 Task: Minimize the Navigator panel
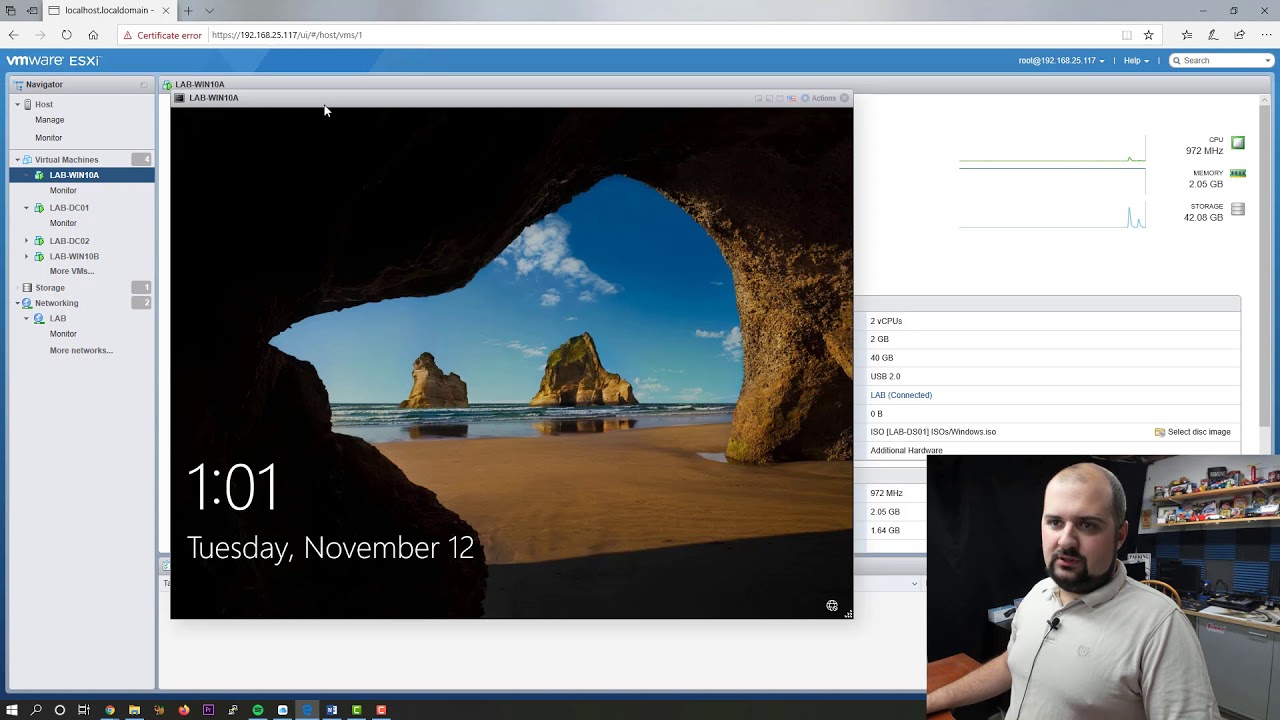click(x=144, y=85)
